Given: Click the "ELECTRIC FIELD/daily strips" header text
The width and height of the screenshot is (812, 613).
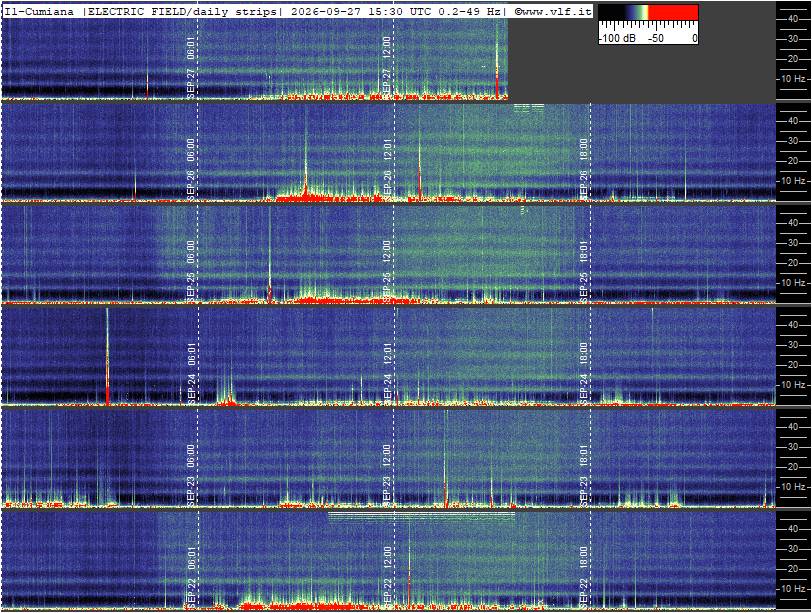Looking at the screenshot, I should point(182,11).
